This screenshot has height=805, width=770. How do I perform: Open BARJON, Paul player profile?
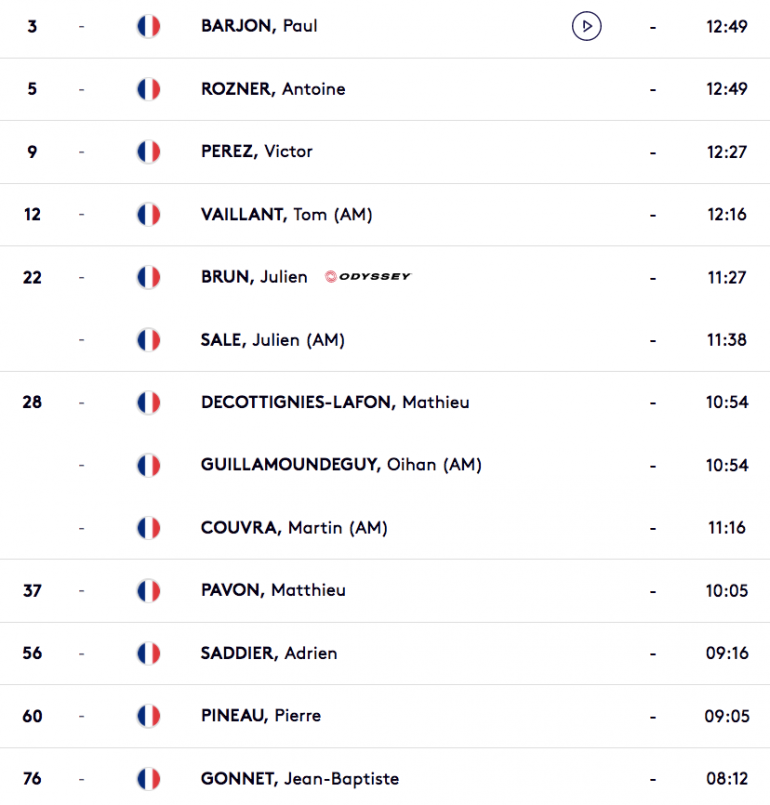[259, 26]
